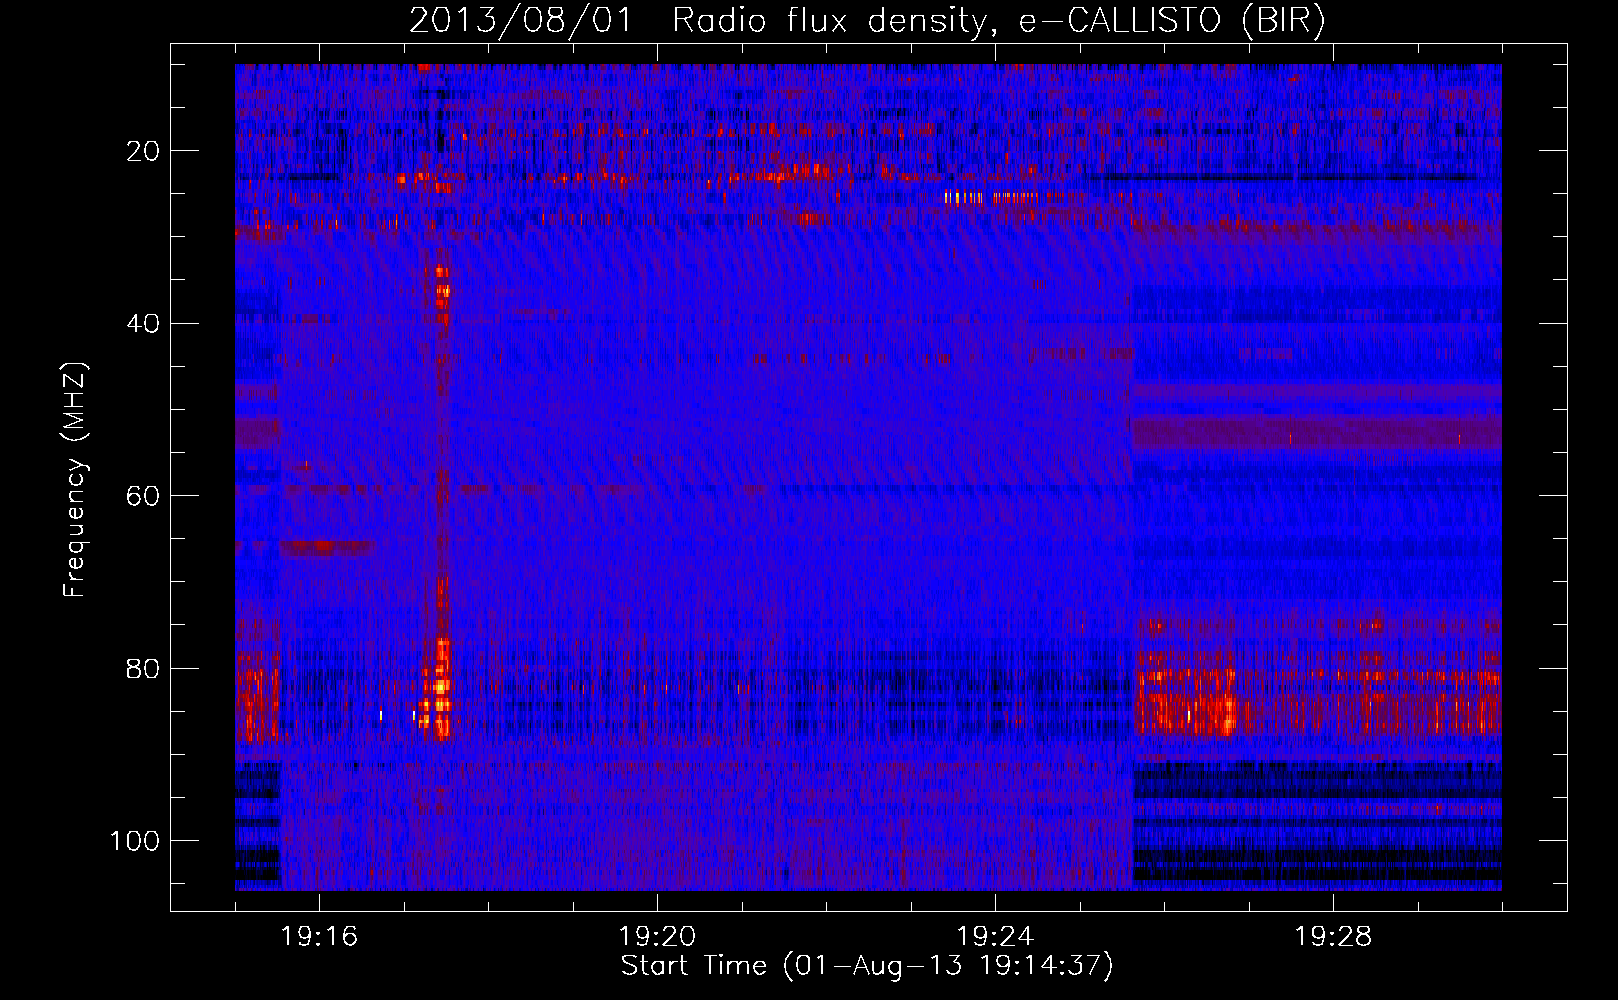Click the time tick label '19:16'

pos(319,937)
